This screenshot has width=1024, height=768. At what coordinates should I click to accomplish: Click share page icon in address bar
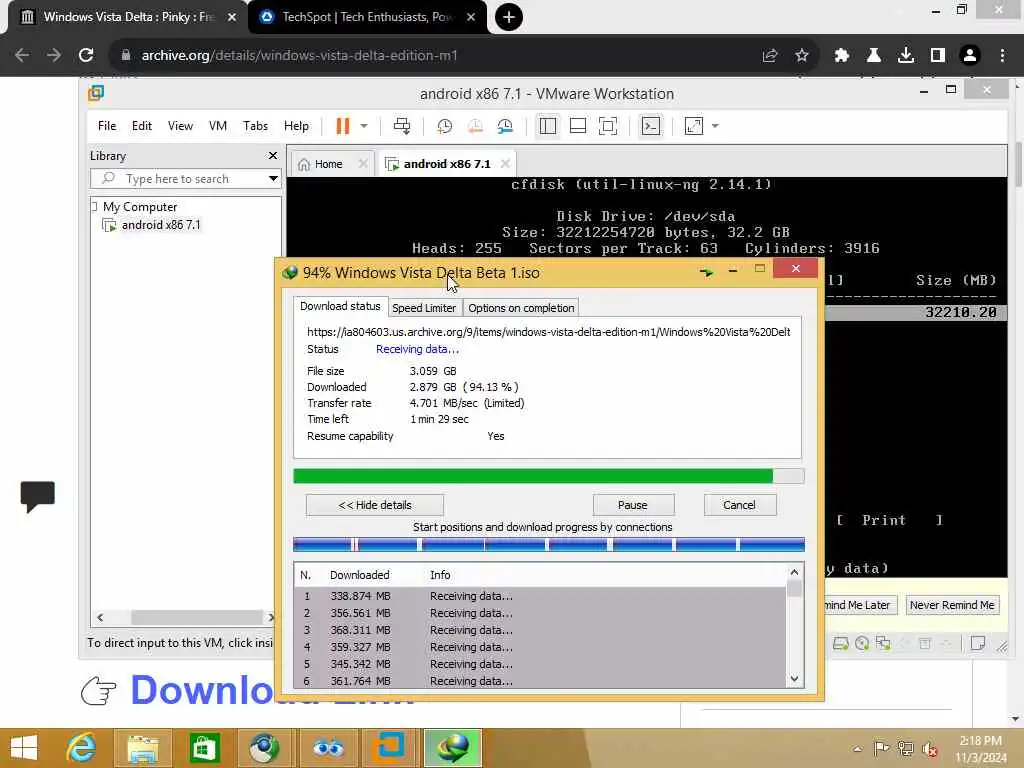tap(770, 56)
